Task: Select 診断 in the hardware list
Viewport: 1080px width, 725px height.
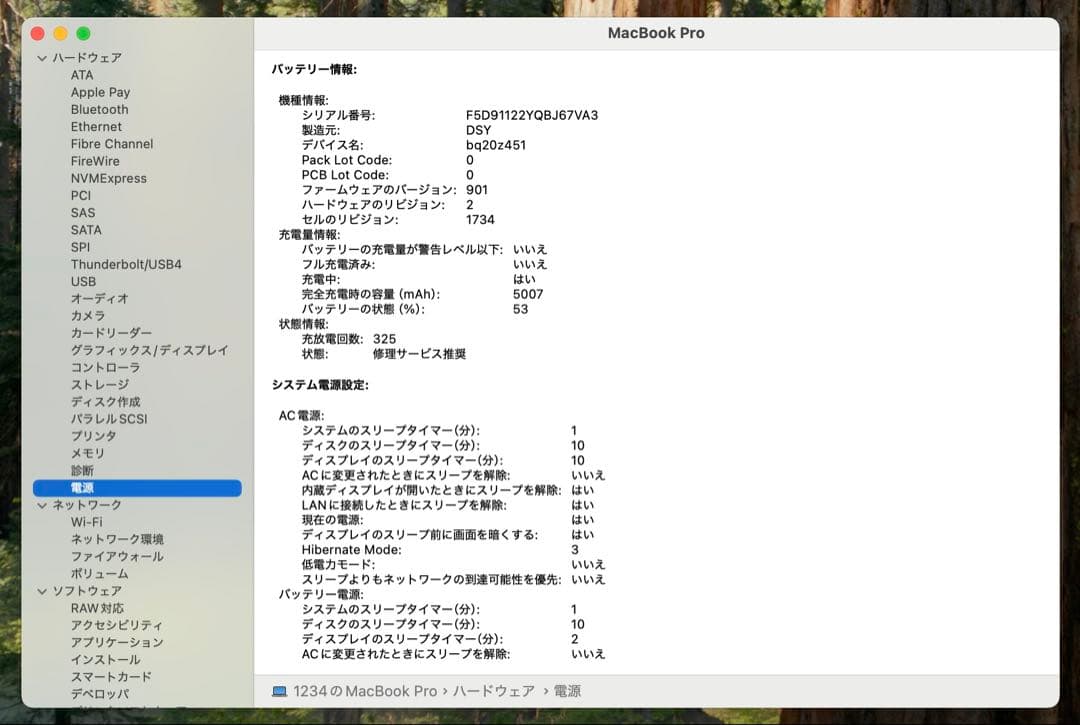Action: pyautogui.click(x=81, y=470)
